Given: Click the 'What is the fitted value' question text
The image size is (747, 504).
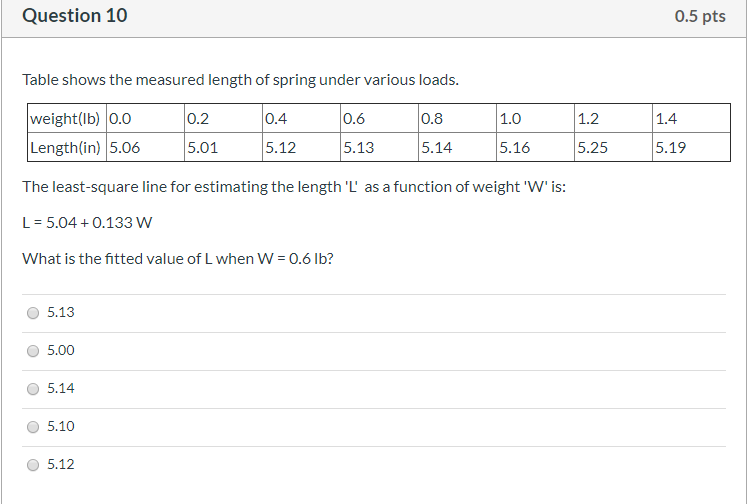Looking at the screenshot, I should point(178,259).
